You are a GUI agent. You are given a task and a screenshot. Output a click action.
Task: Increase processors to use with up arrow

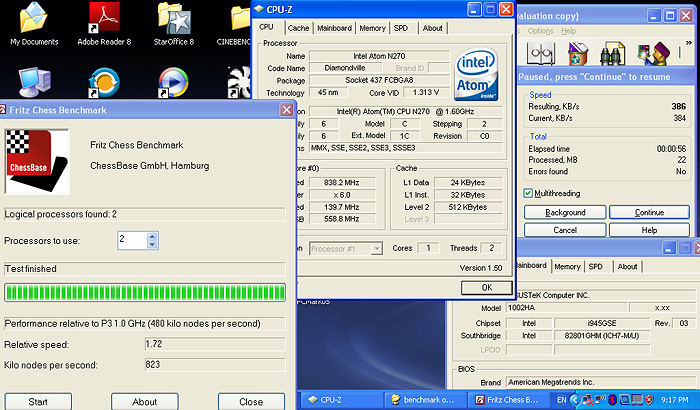[x=152, y=236]
